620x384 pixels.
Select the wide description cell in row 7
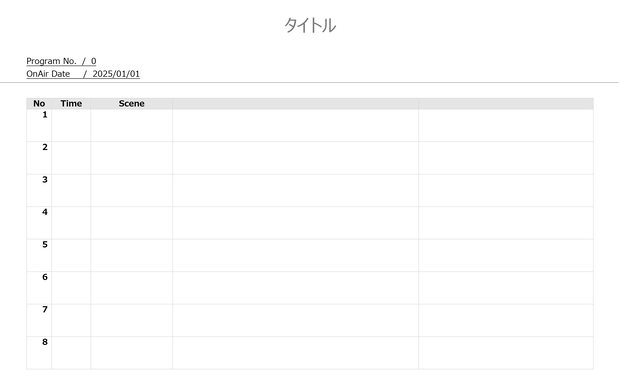tap(295, 320)
